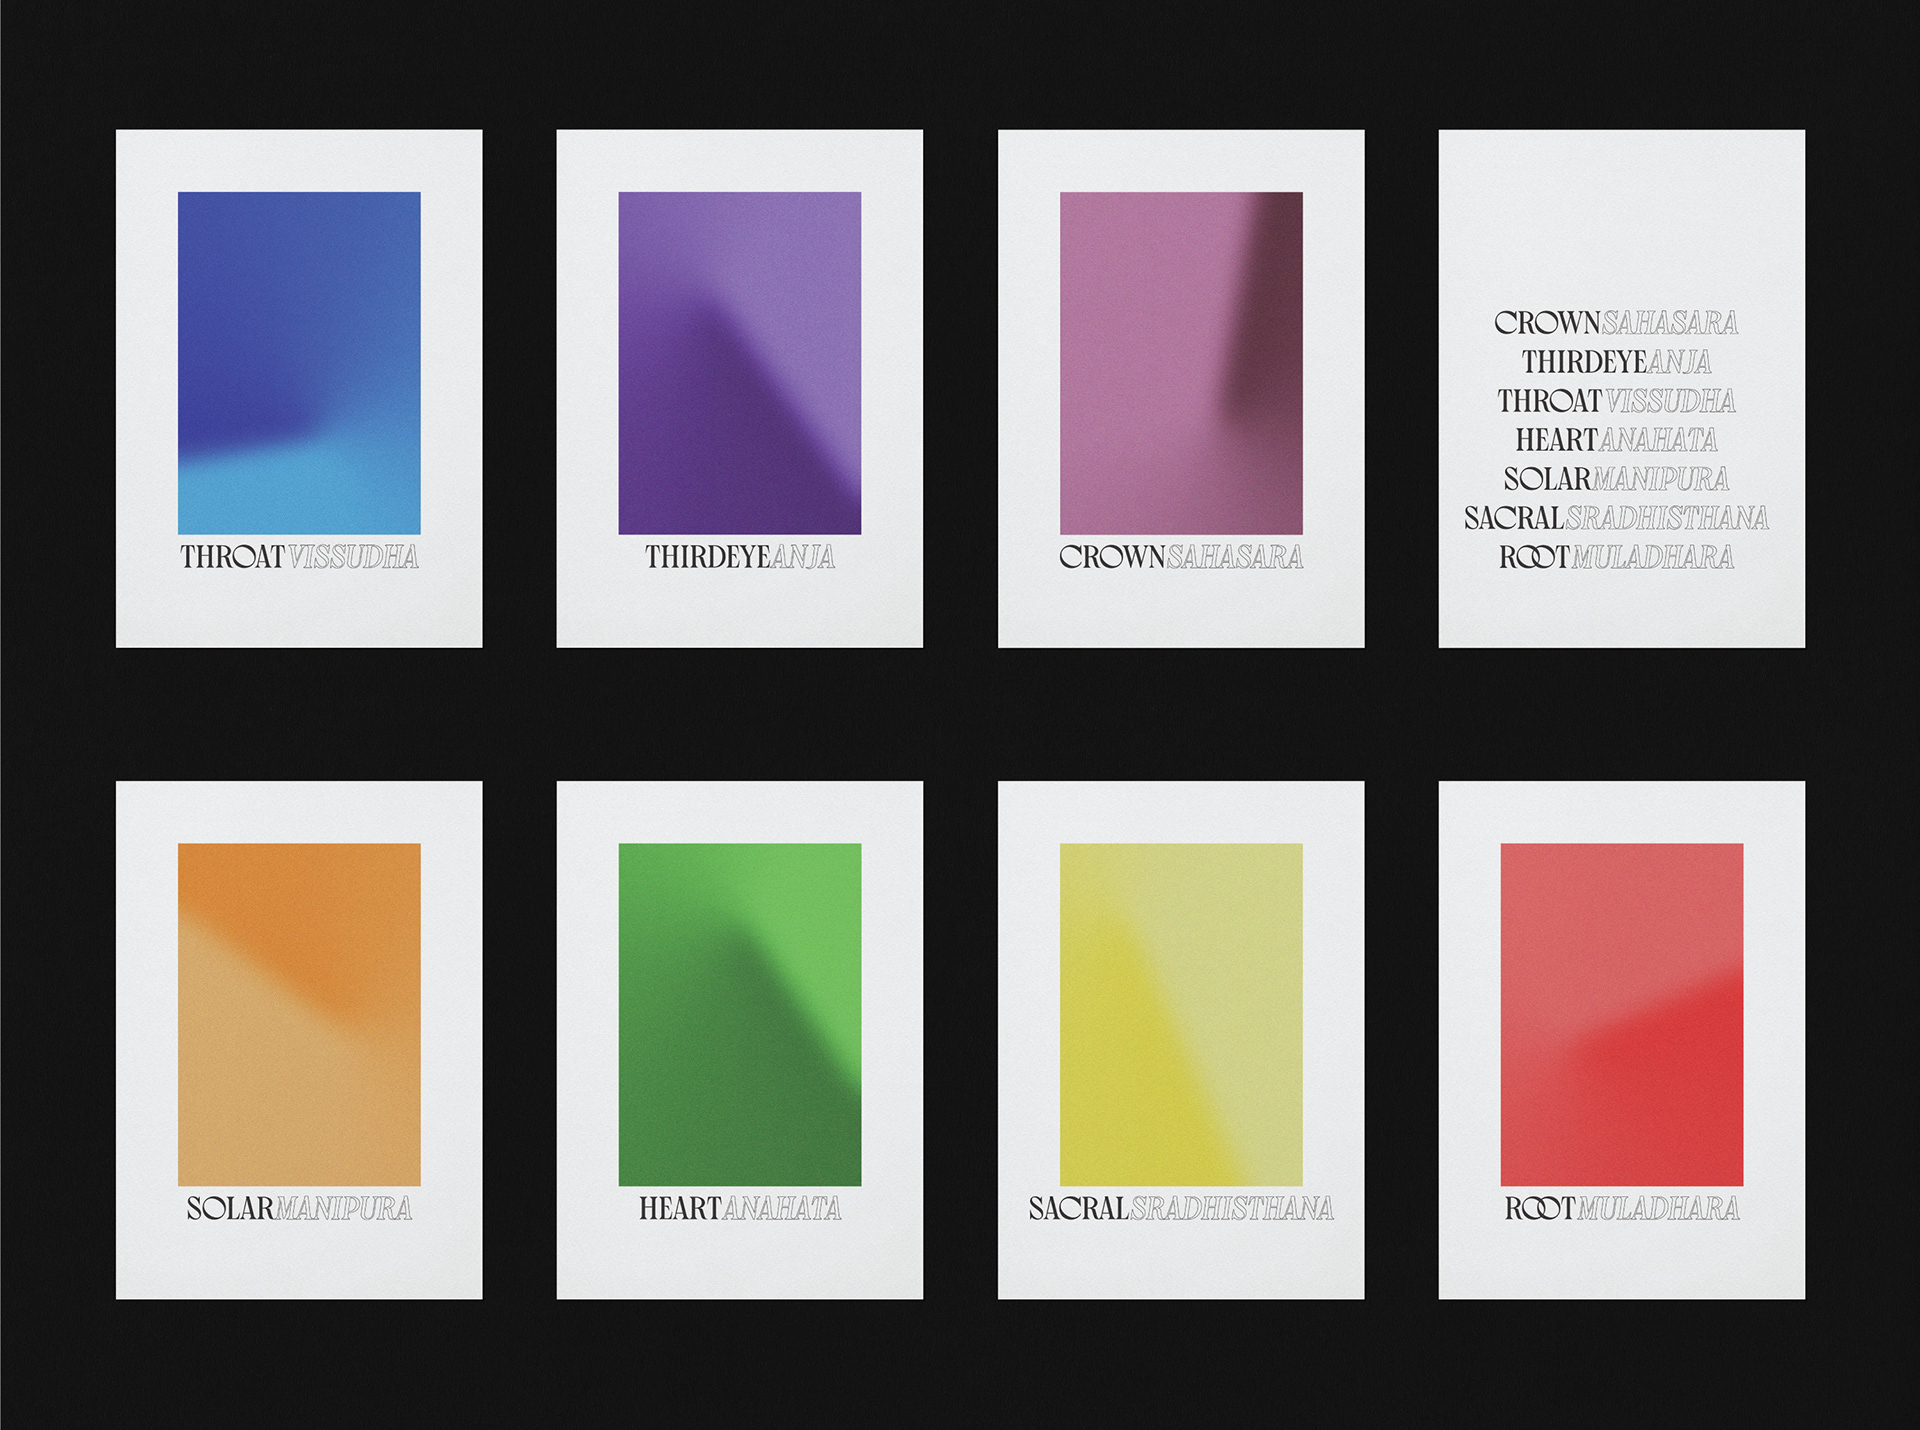Click the HEART ANAHATA caption under green card
This screenshot has width=1920, height=1430.
[739, 1209]
